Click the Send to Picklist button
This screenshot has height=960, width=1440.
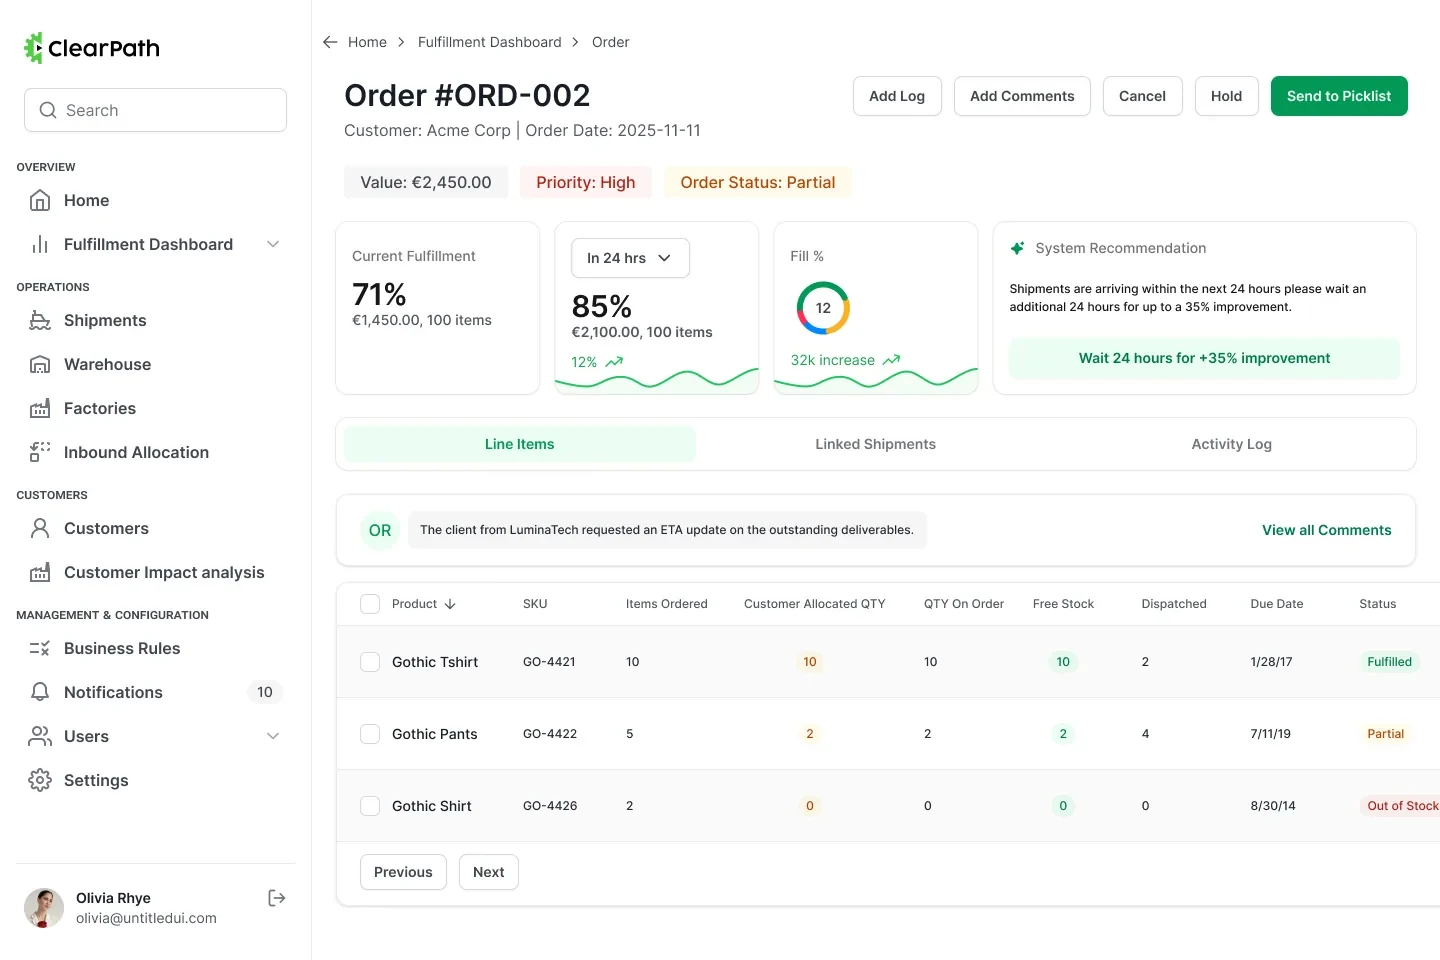point(1339,96)
